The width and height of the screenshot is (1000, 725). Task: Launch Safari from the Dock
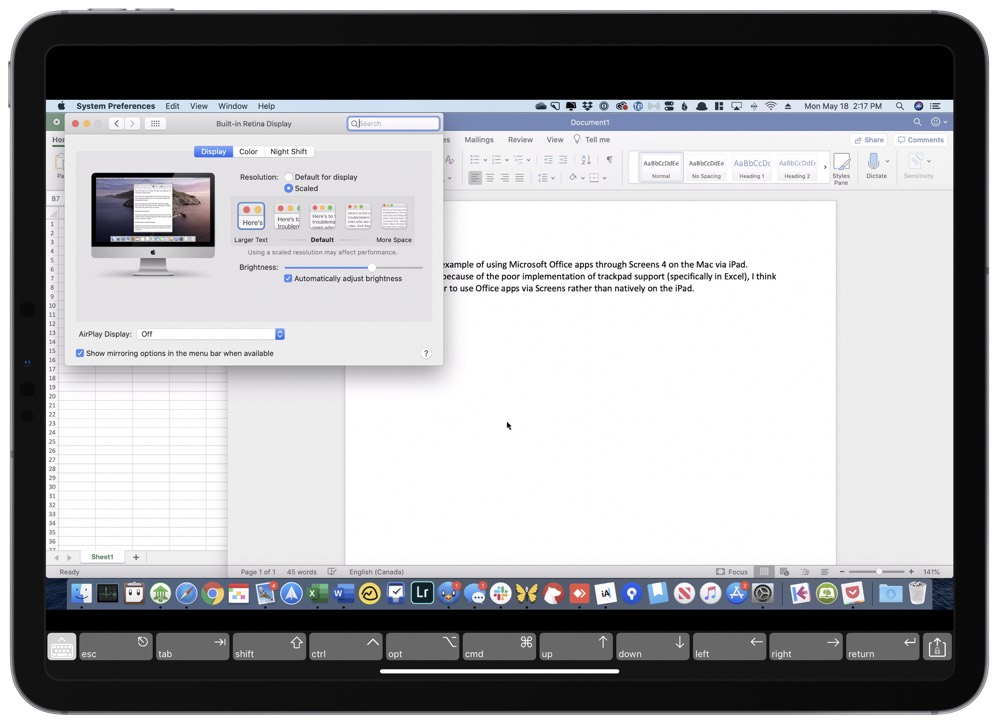186,594
